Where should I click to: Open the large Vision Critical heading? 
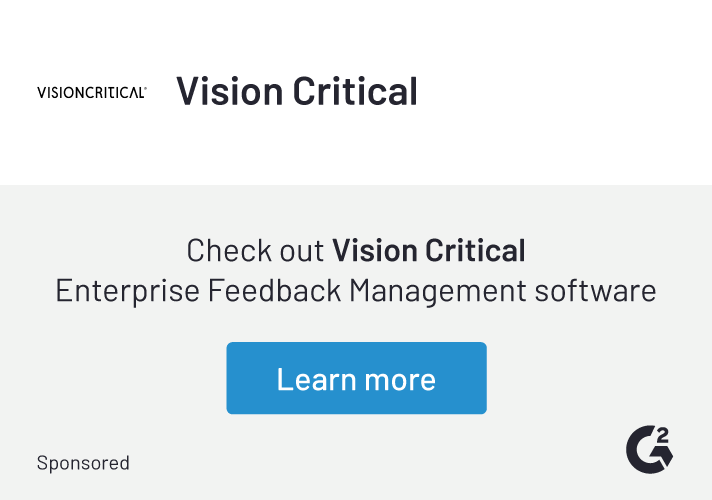coord(297,91)
